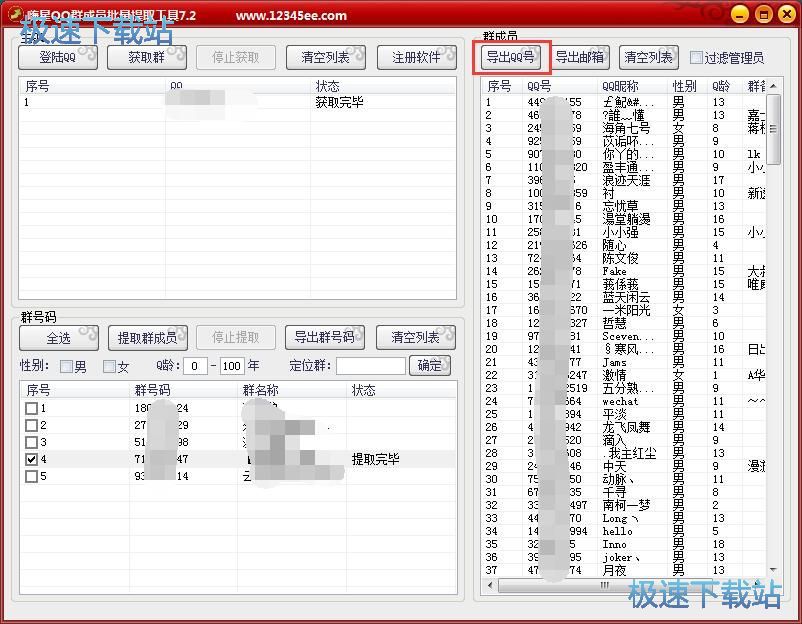Check the box for group row 5
802x624 pixels.
(31, 476)
